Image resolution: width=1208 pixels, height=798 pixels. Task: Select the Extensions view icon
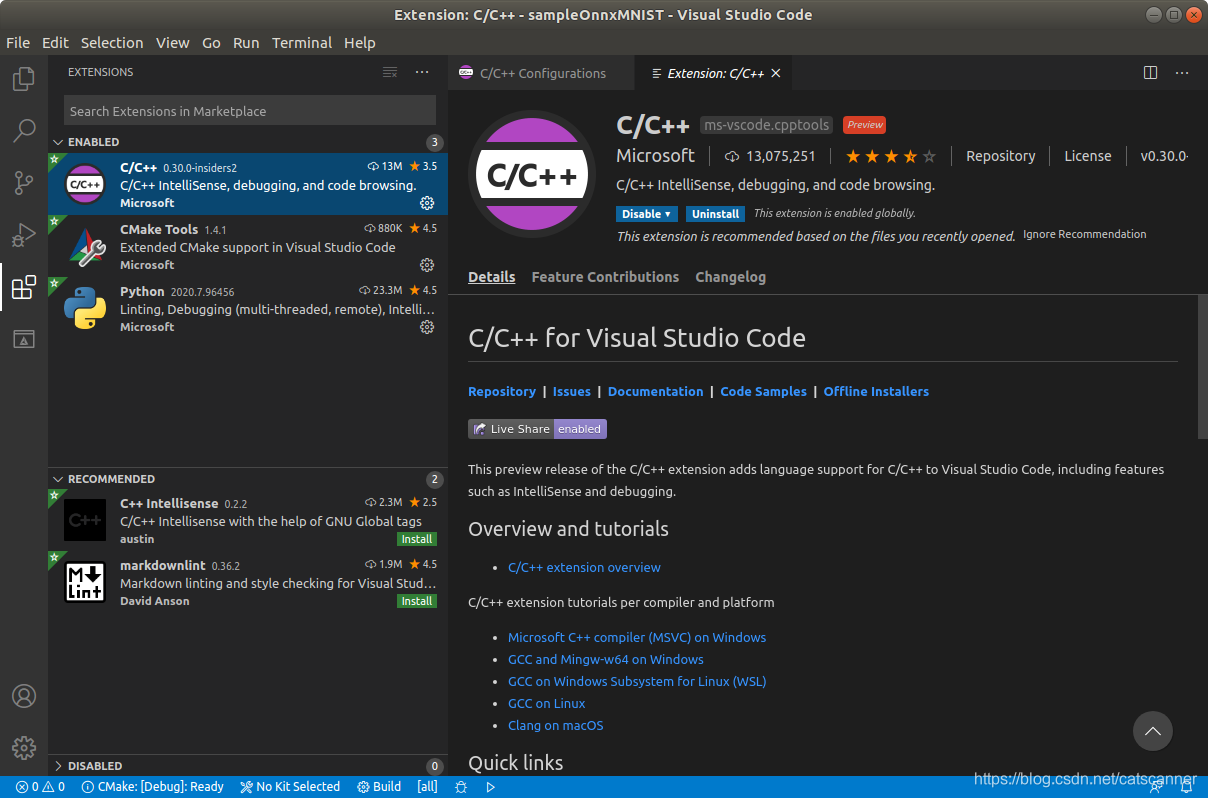(24, 288)
